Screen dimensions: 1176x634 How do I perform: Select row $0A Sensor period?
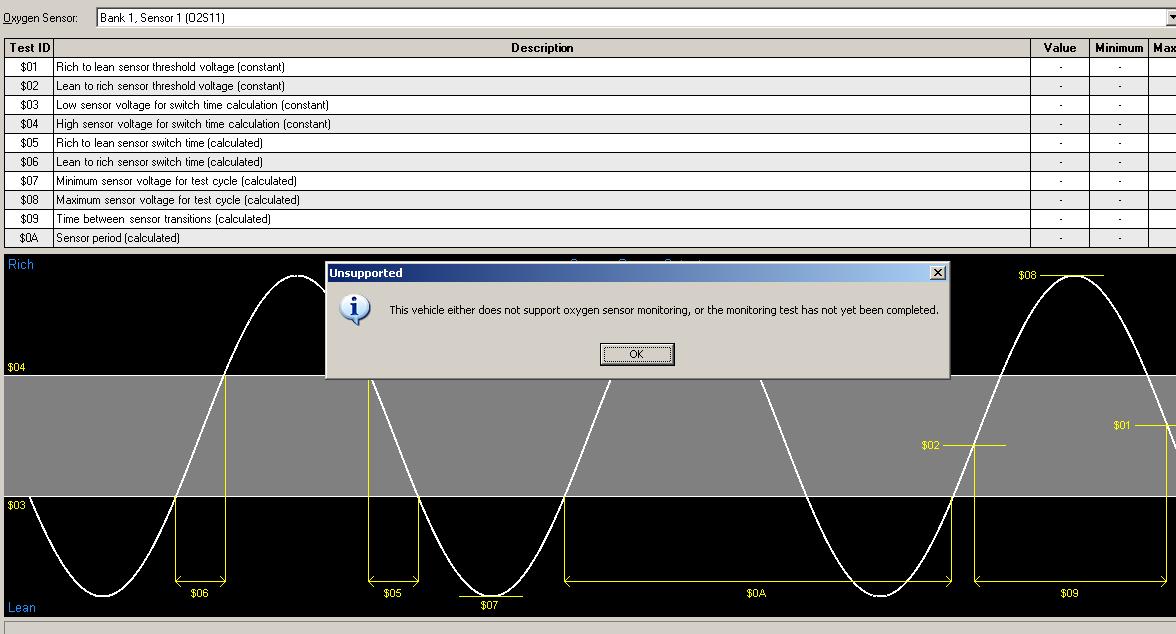[x=118, y=238]
